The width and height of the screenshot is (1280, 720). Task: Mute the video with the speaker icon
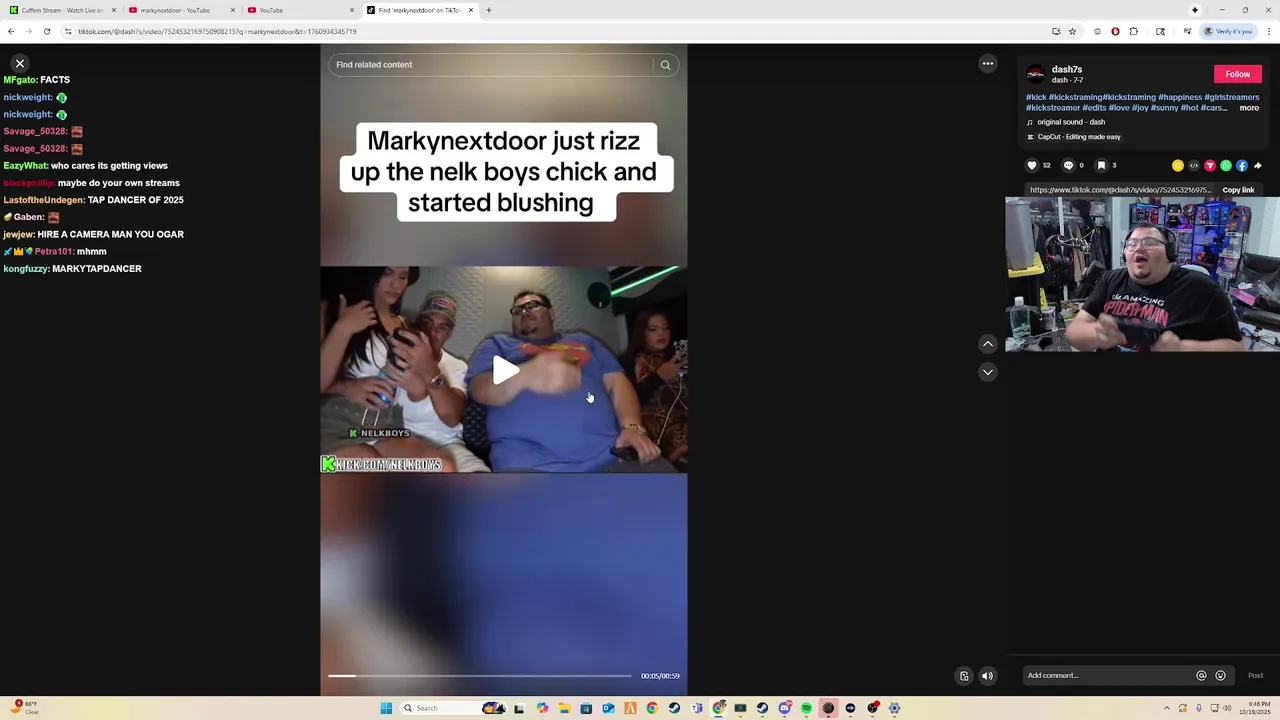click(x=987, y=676)
